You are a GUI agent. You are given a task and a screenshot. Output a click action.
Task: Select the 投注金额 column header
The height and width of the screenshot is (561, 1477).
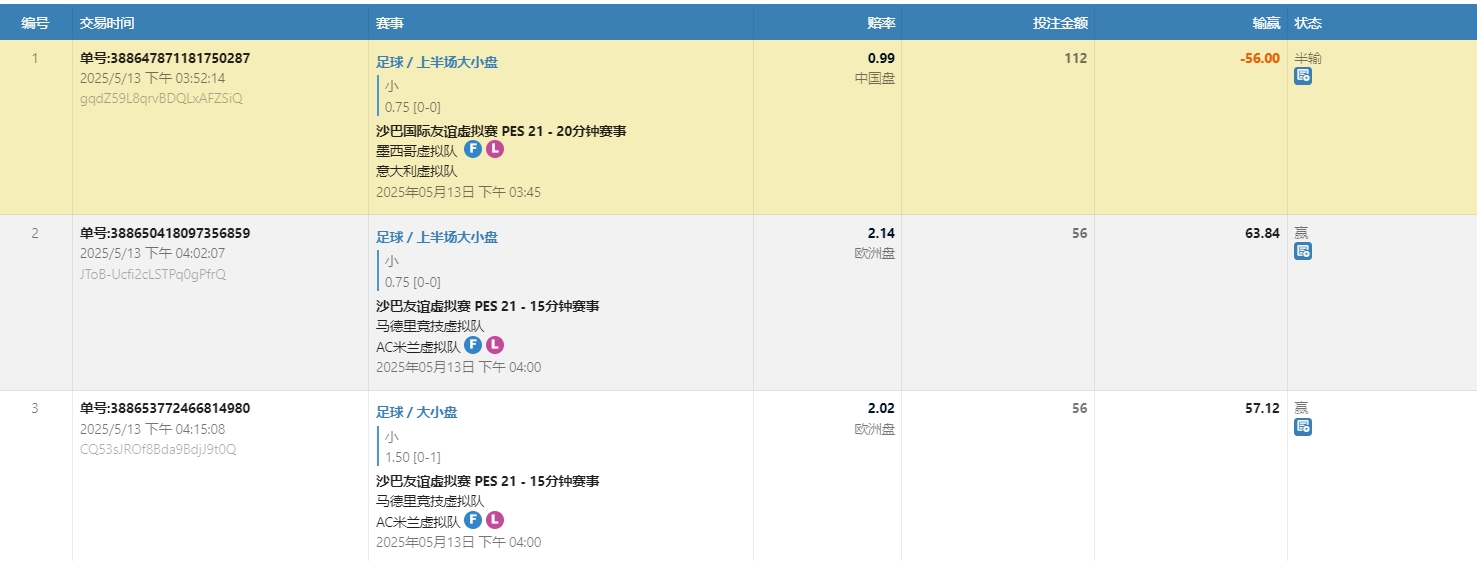[x=1059, y=22]
